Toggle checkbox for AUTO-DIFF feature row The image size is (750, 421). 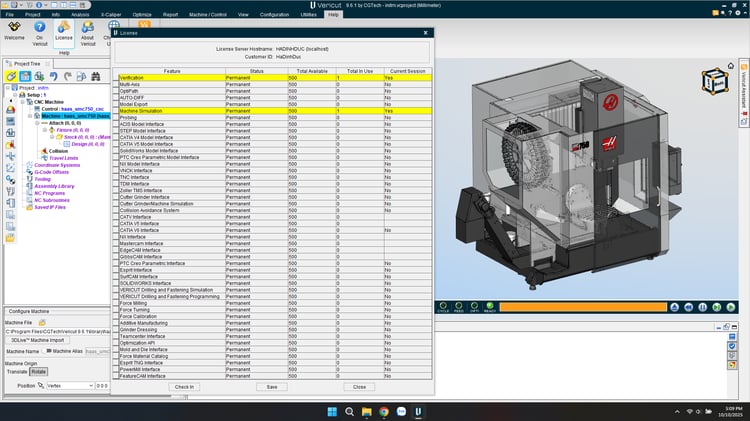tap(116, 98)
